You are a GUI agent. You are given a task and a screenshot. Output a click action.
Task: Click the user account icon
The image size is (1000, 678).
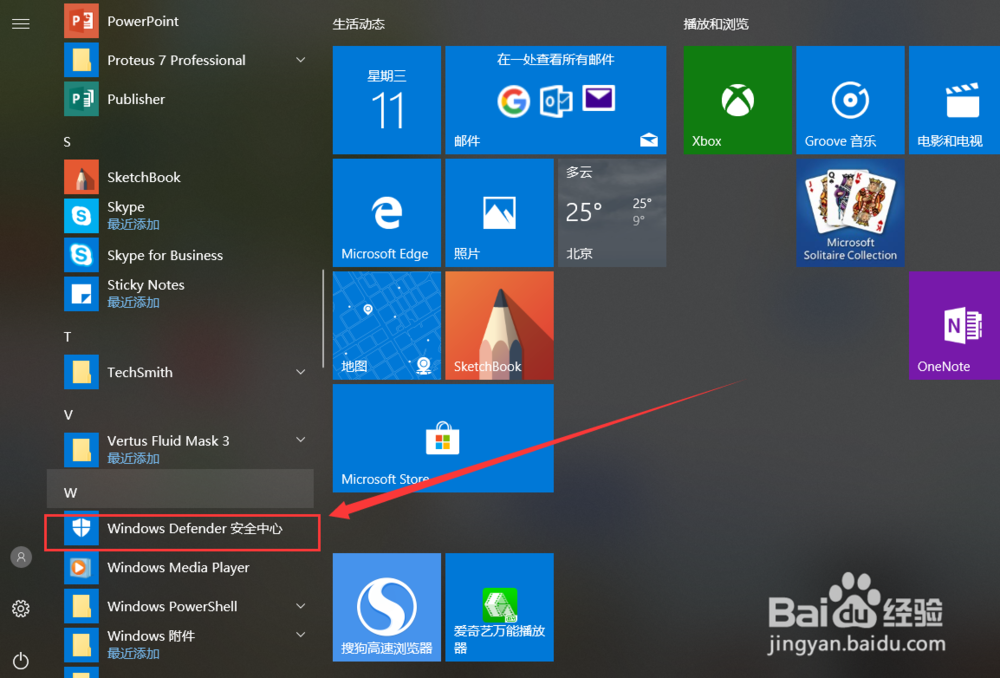21,557
